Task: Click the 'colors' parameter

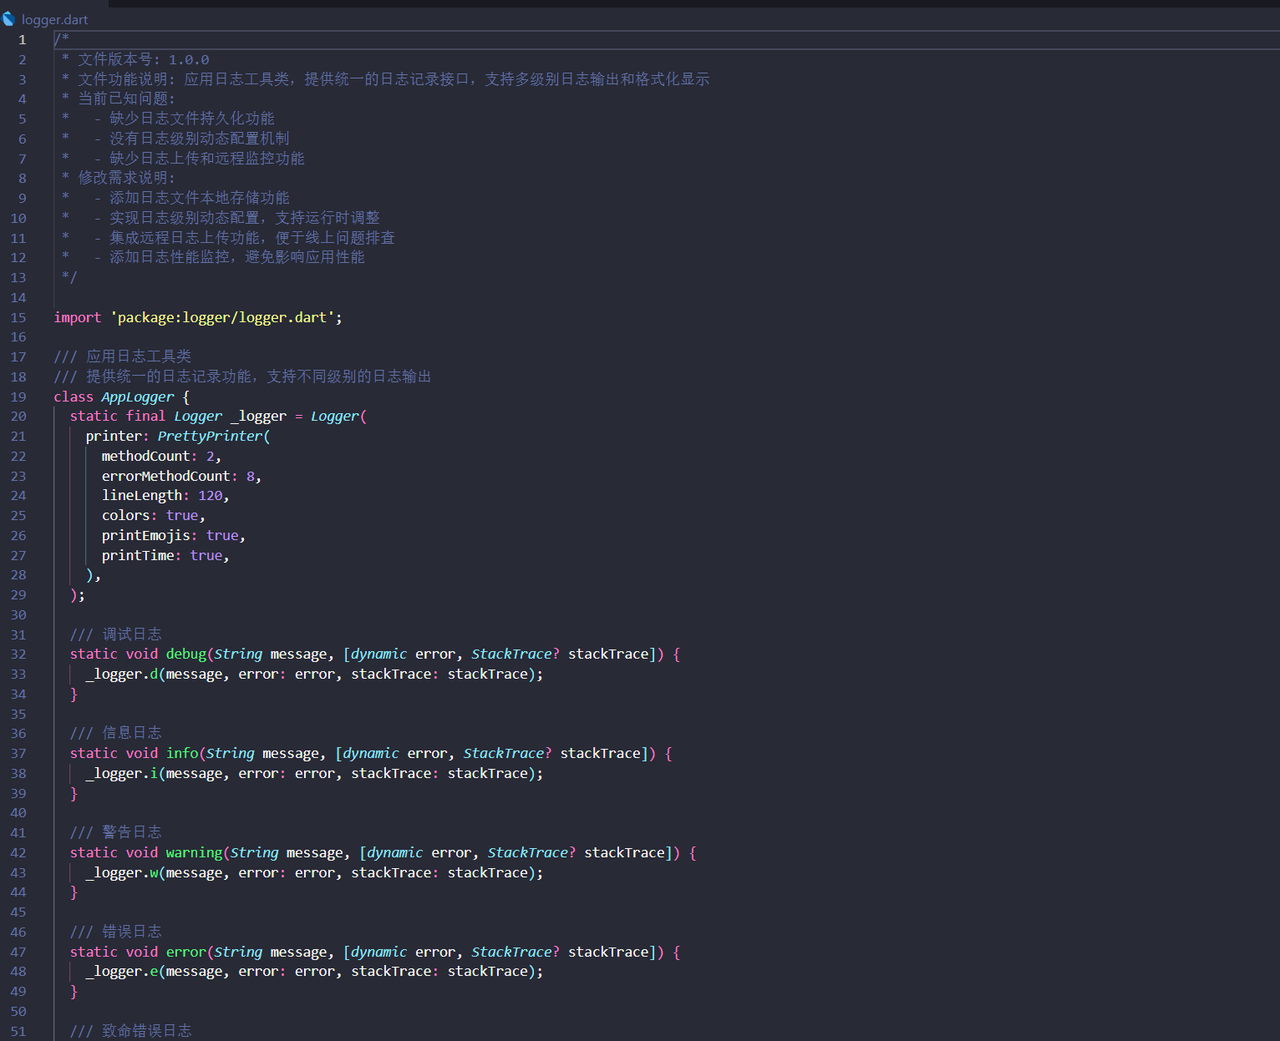Action: 126,516
